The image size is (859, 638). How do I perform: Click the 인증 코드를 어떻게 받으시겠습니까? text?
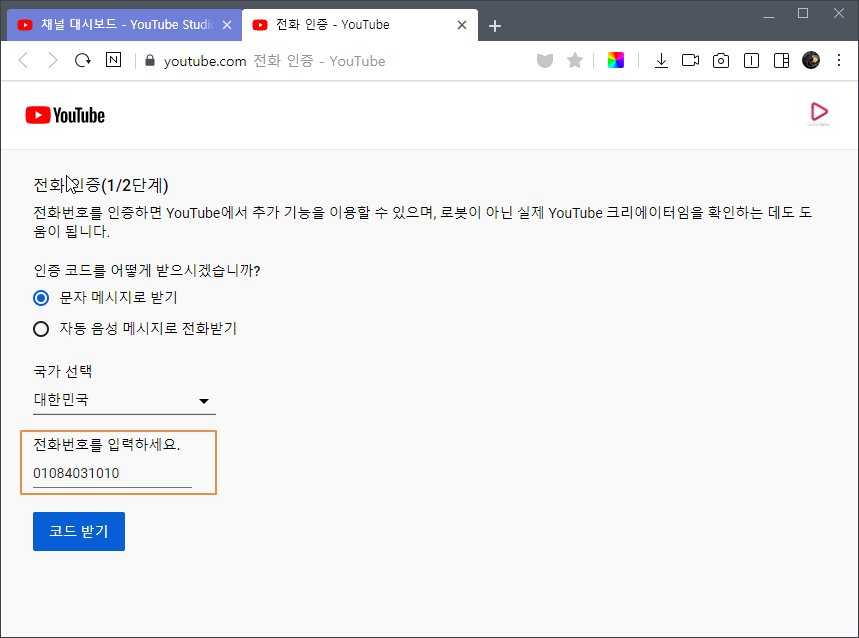point(147,271)
